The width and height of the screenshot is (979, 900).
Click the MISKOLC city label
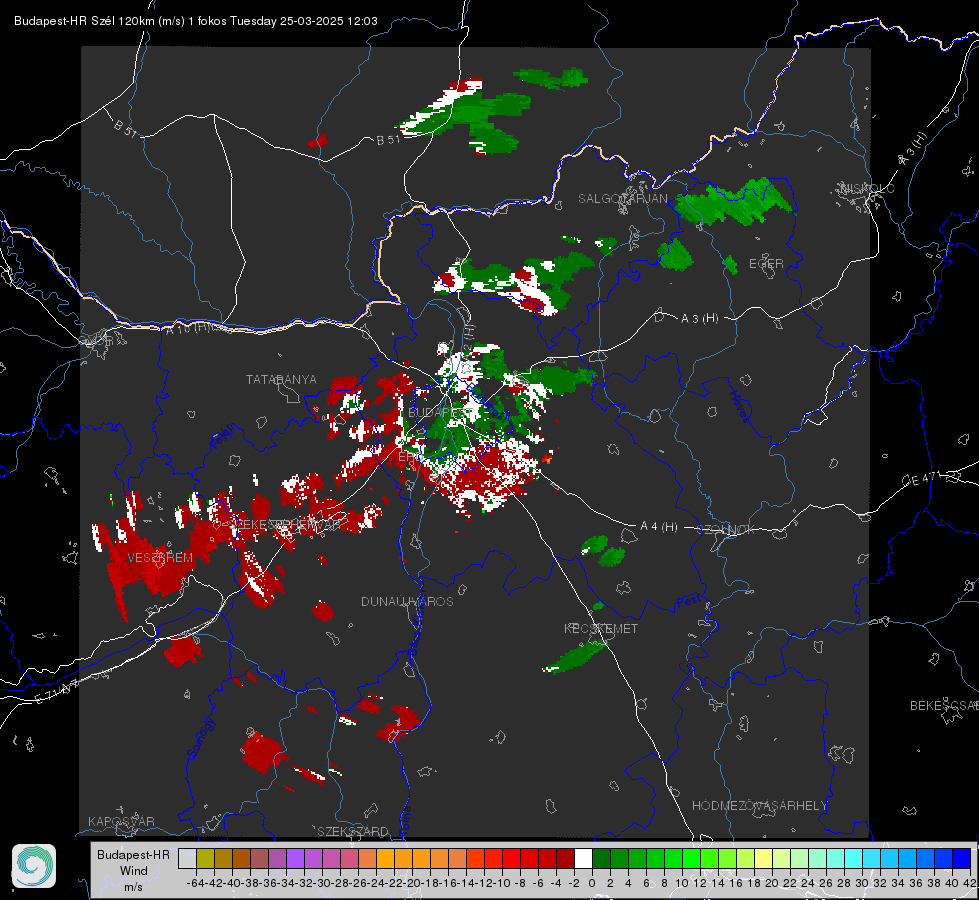coord(867,188)
